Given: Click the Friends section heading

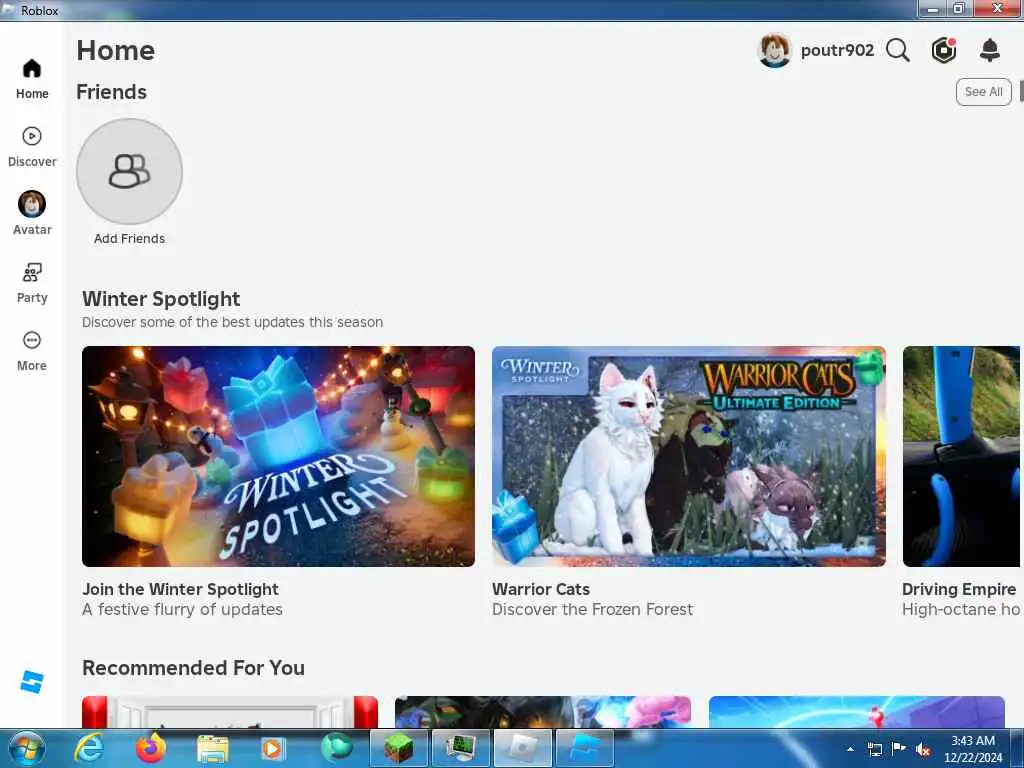Looking at the screenshot, I should pos(111,92).
